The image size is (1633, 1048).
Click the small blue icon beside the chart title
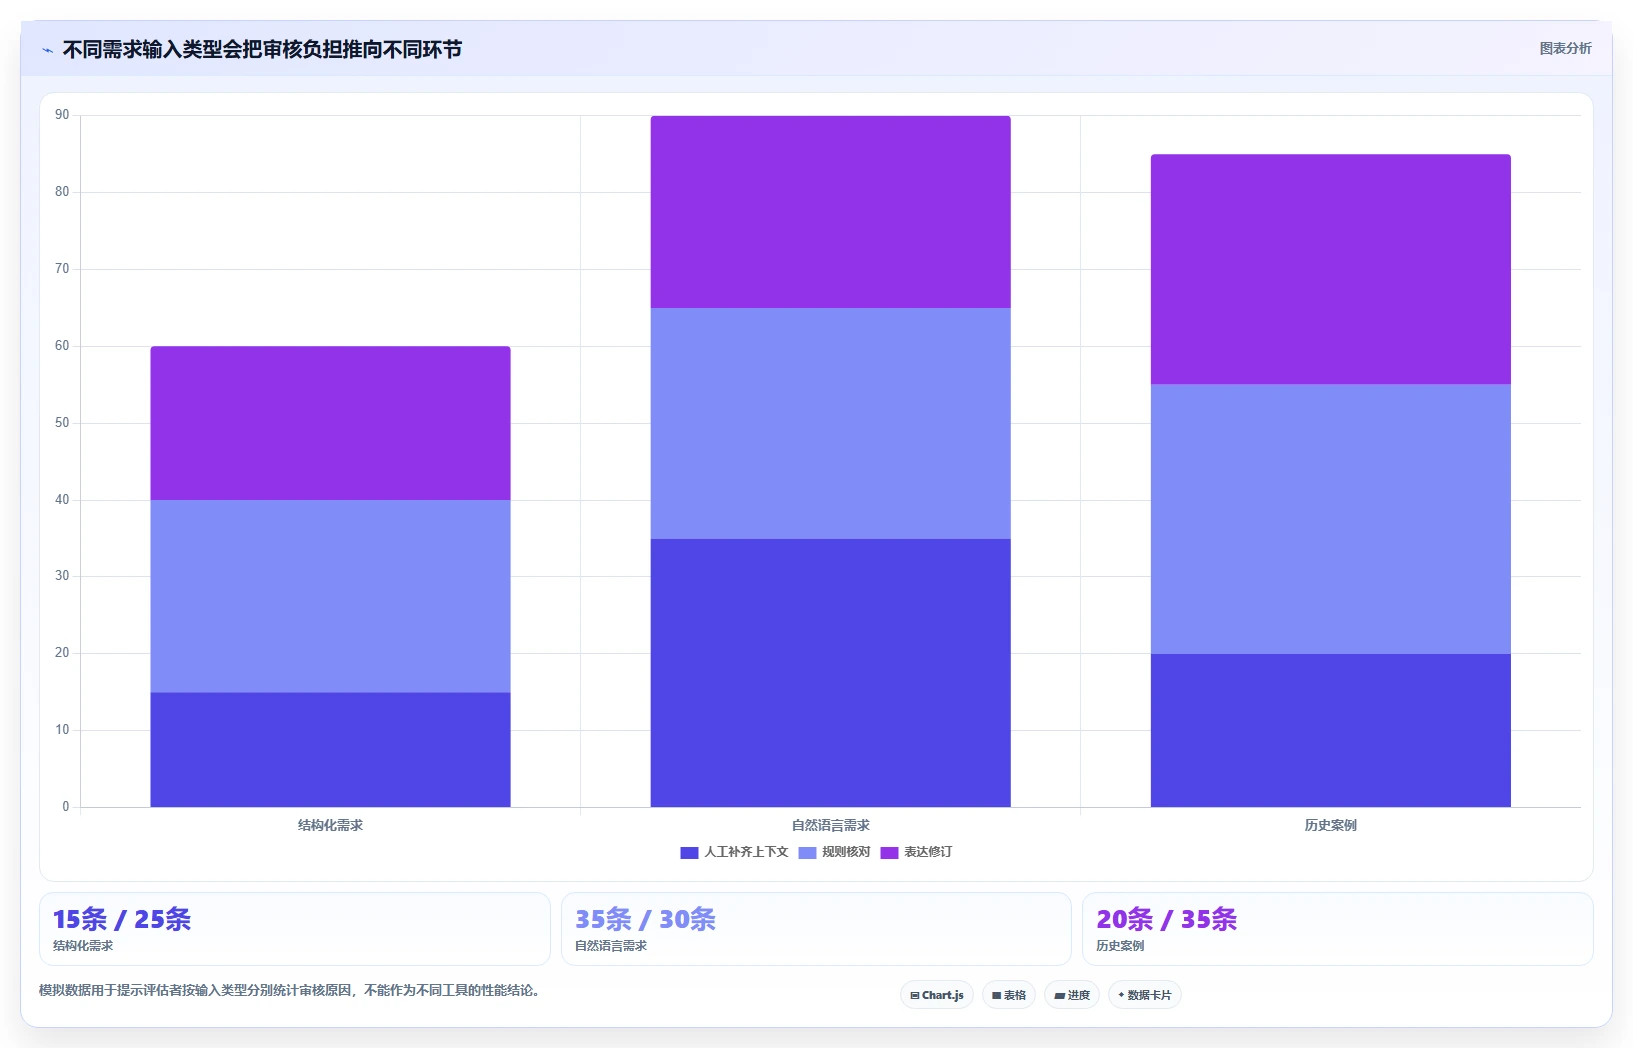coord(47,50)
